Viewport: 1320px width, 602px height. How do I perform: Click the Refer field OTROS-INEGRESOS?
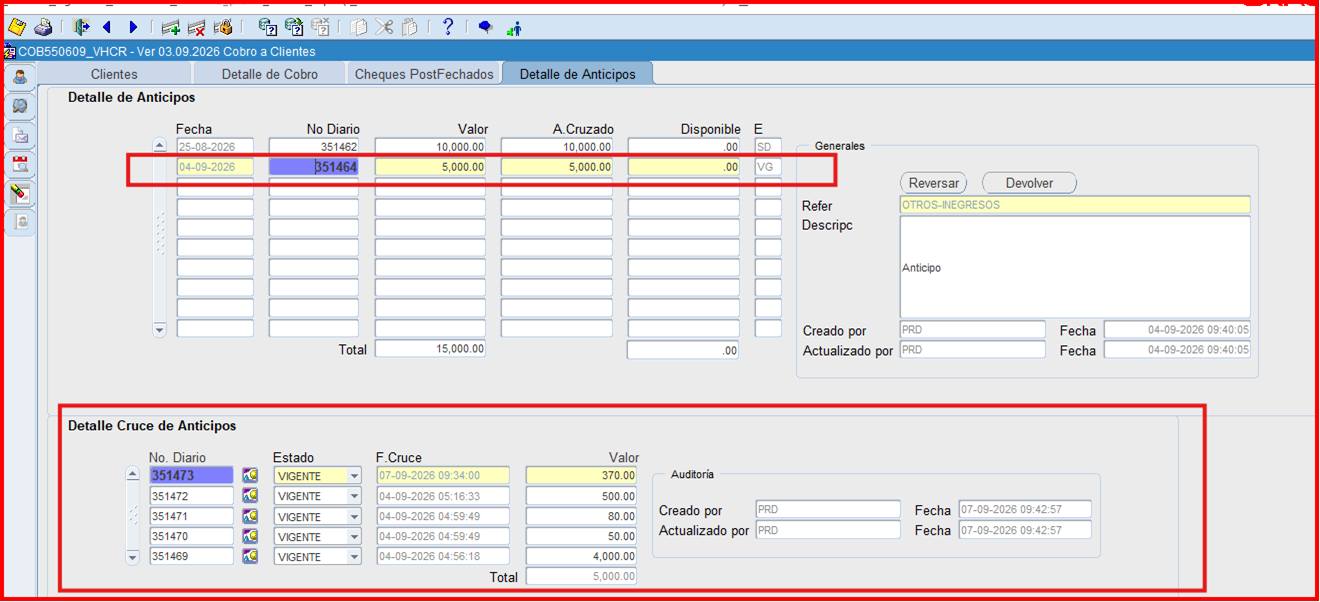coord(1075,205)
